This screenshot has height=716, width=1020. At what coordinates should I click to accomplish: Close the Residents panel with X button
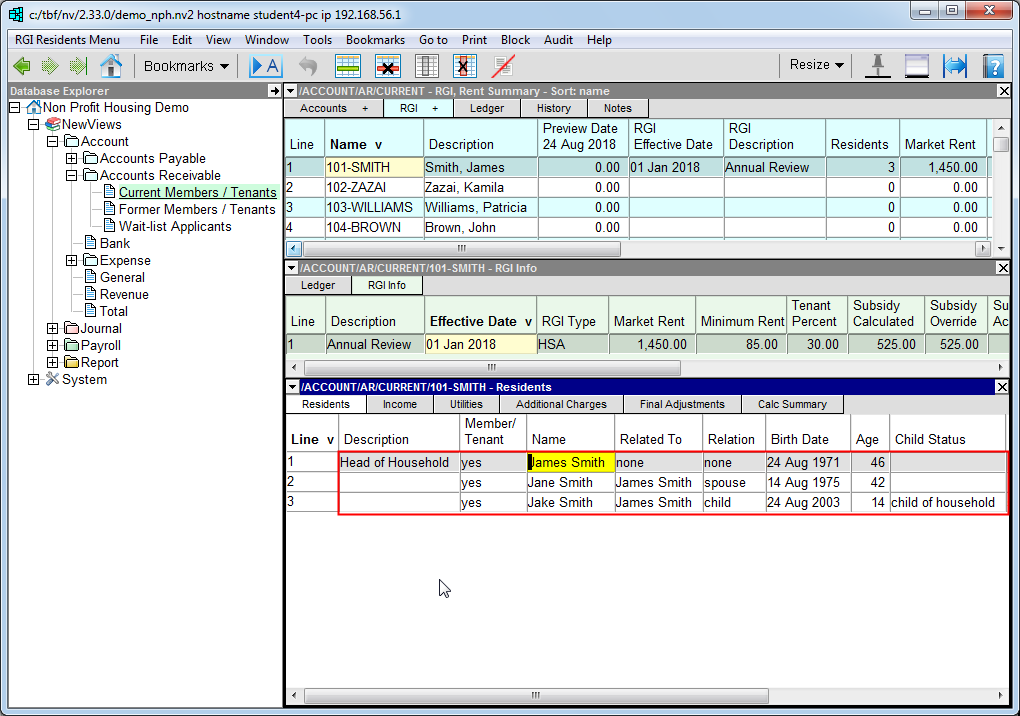click(1004, 387)
